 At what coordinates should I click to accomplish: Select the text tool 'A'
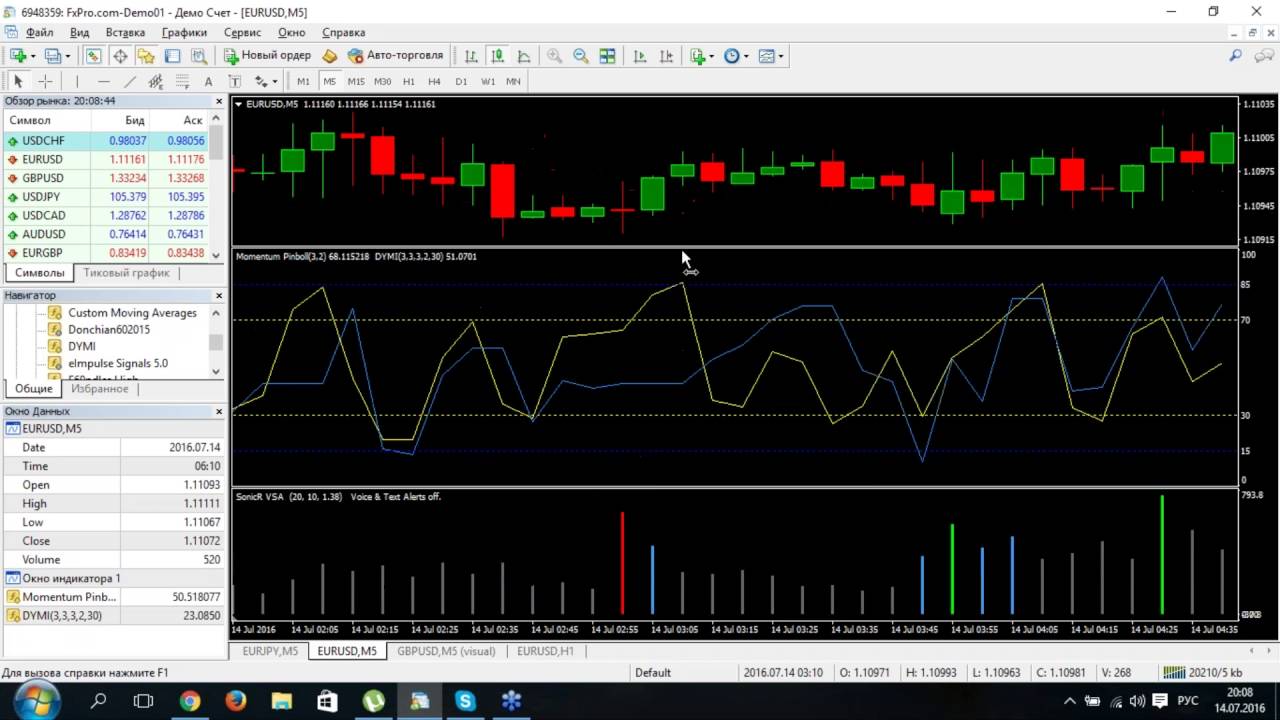(208, 81)
